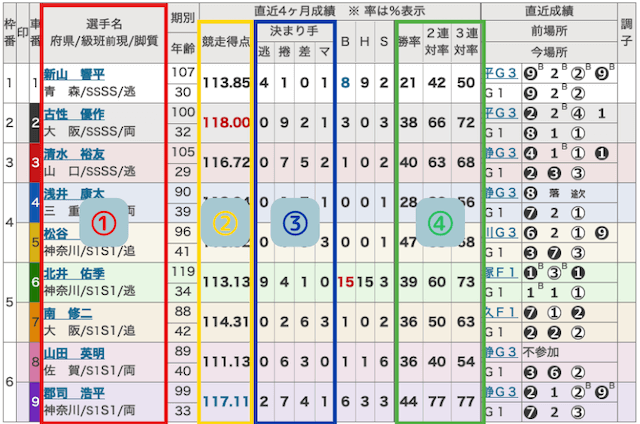The image size is (640, 424).
Task: Open 平G3 venue link in 新山 響平's row
Action: (x=501, y=73)
